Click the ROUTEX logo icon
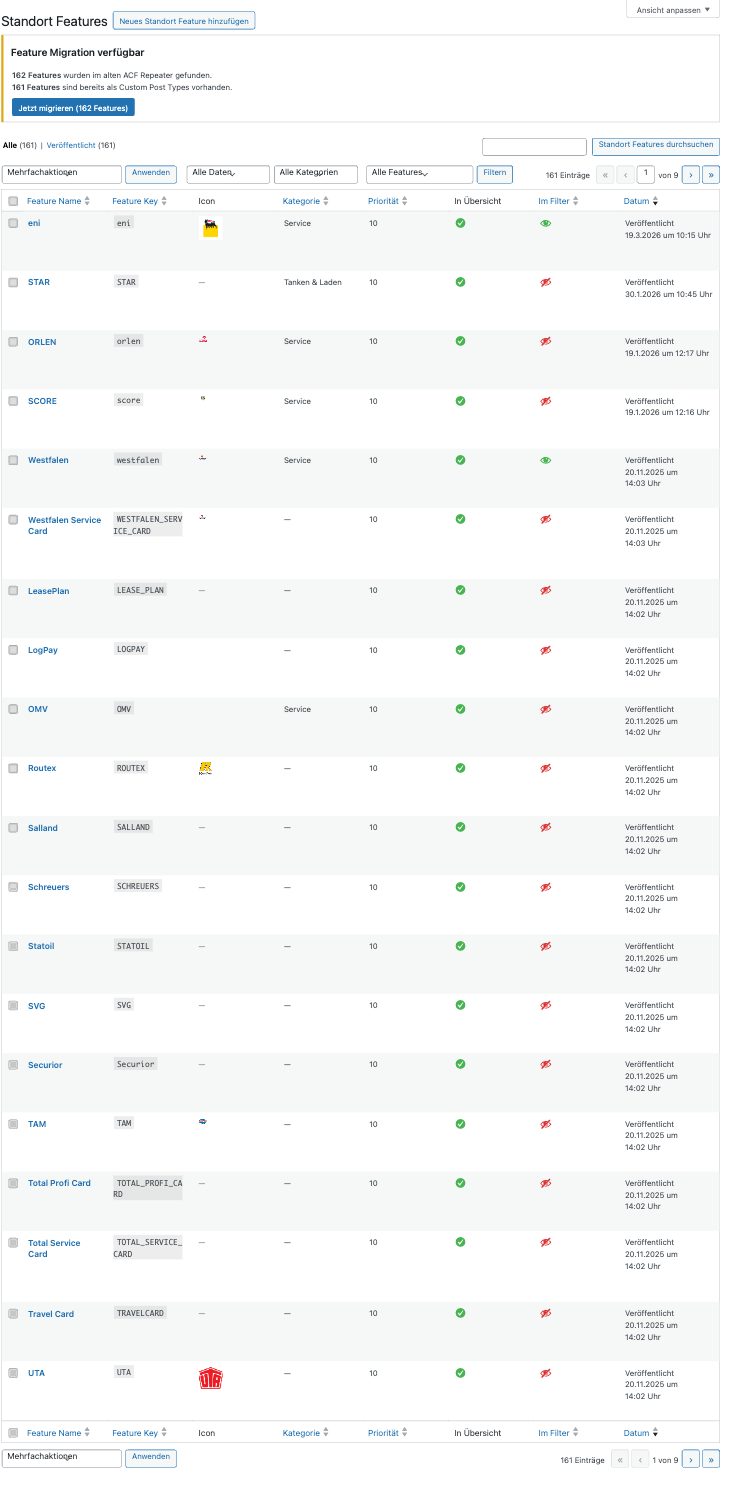 click(x=204, y=767)
